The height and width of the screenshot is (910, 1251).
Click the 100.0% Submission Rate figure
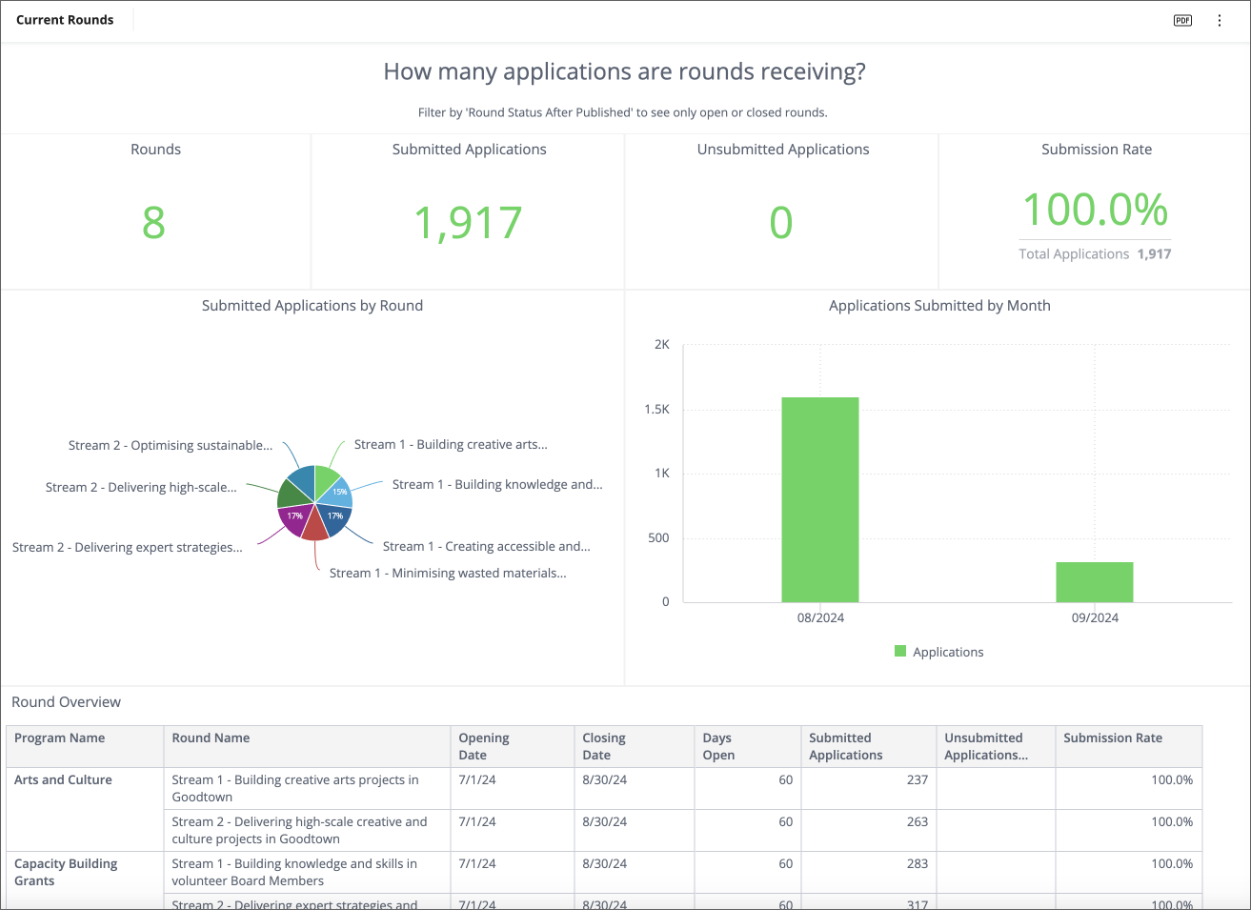click(x=1095, y=210)
